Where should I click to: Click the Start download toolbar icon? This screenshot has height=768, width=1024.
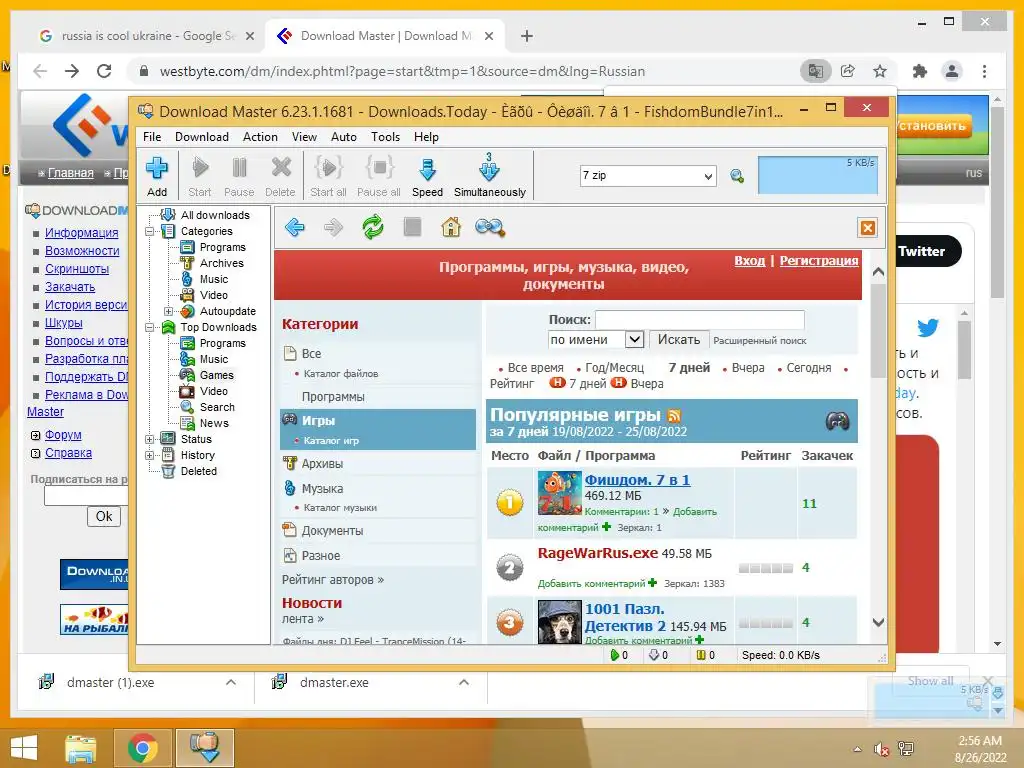pyautogui.click(x=200, y=168)
